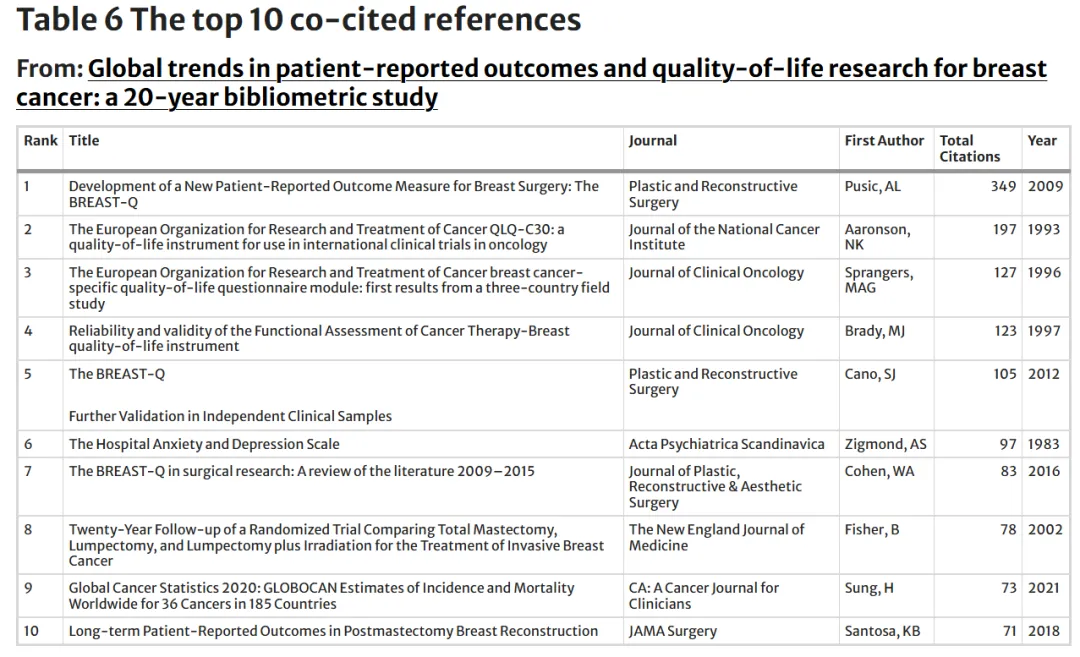Click the year '1997'

(x=1043, y=331)
